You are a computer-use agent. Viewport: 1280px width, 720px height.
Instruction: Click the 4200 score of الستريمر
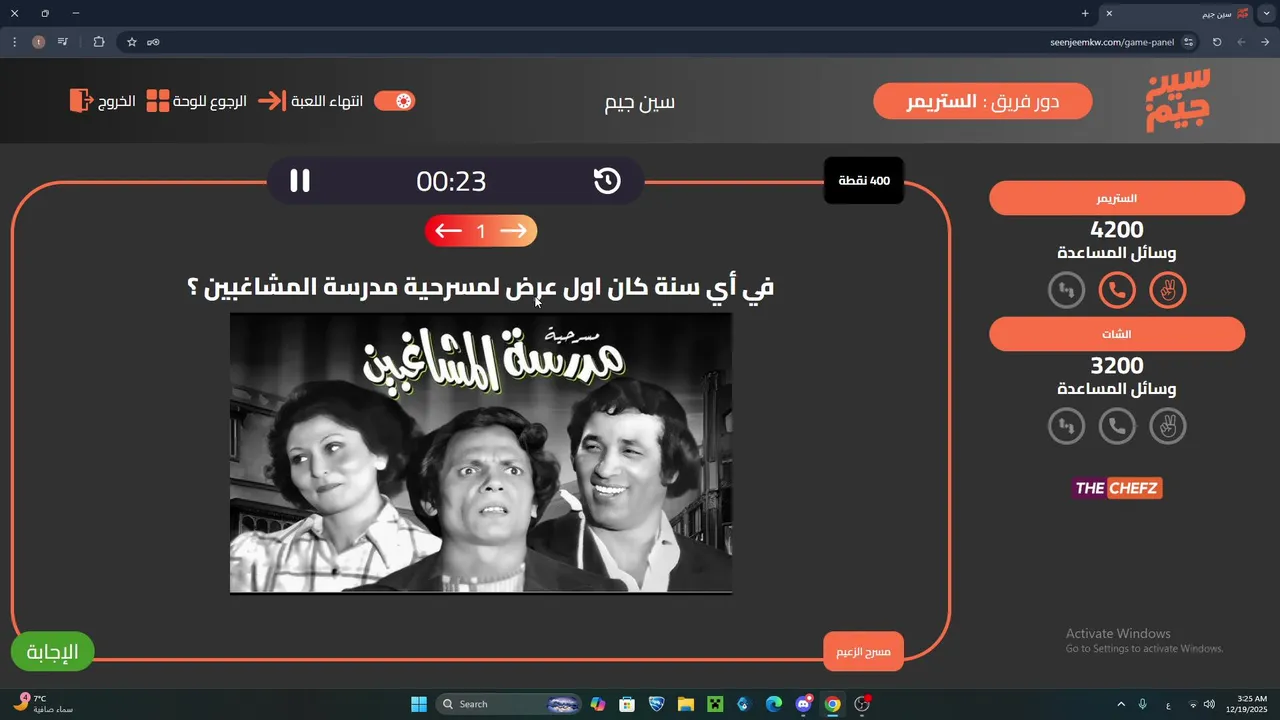[1117, 230]
